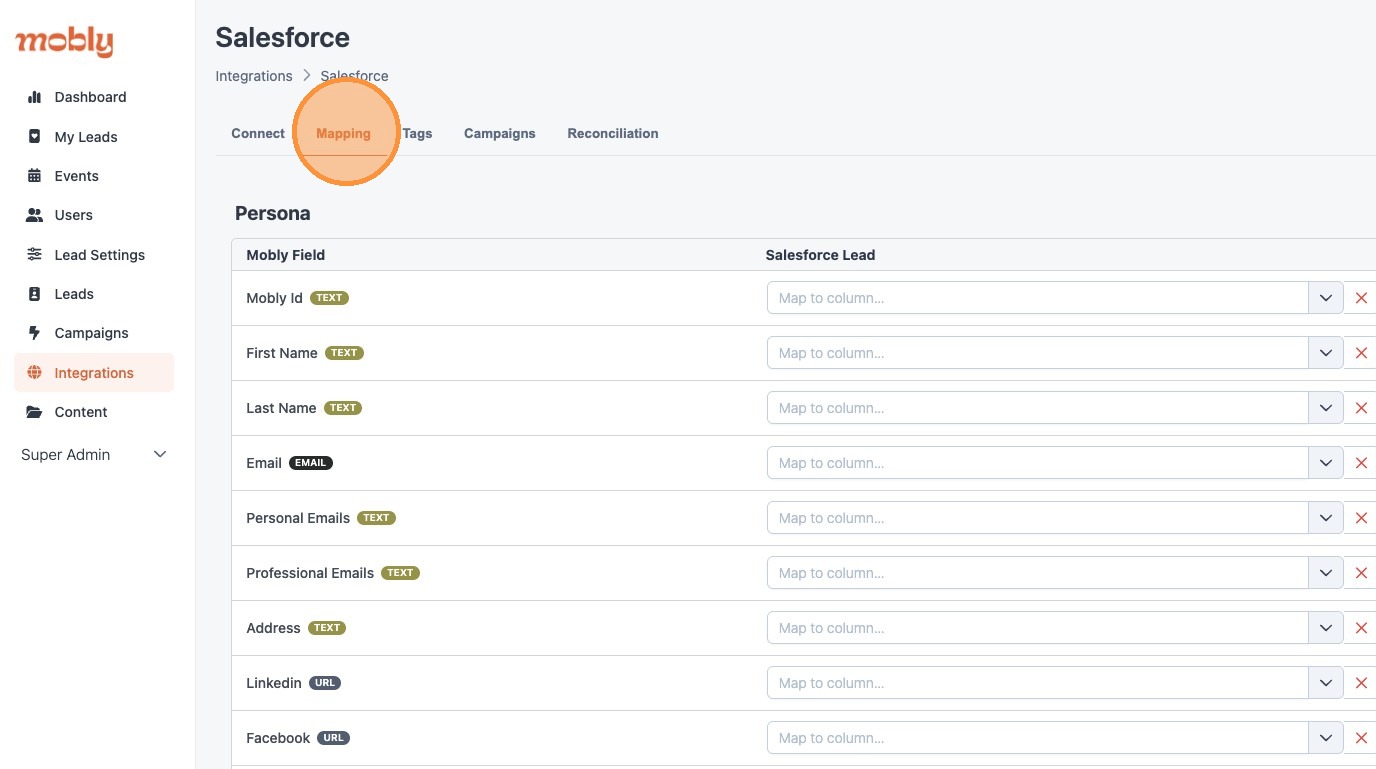Click the Users people icon
Viewport: 1376px width, 769px height.
[34, 215]
